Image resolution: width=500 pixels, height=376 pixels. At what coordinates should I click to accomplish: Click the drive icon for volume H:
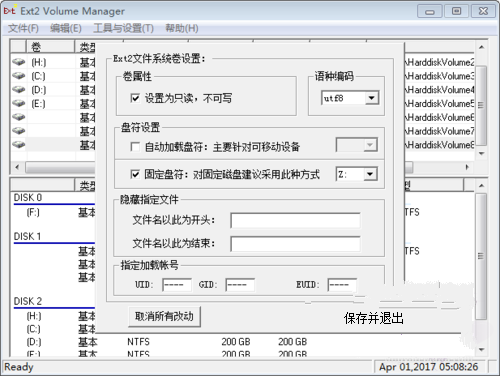click(19, 62)
